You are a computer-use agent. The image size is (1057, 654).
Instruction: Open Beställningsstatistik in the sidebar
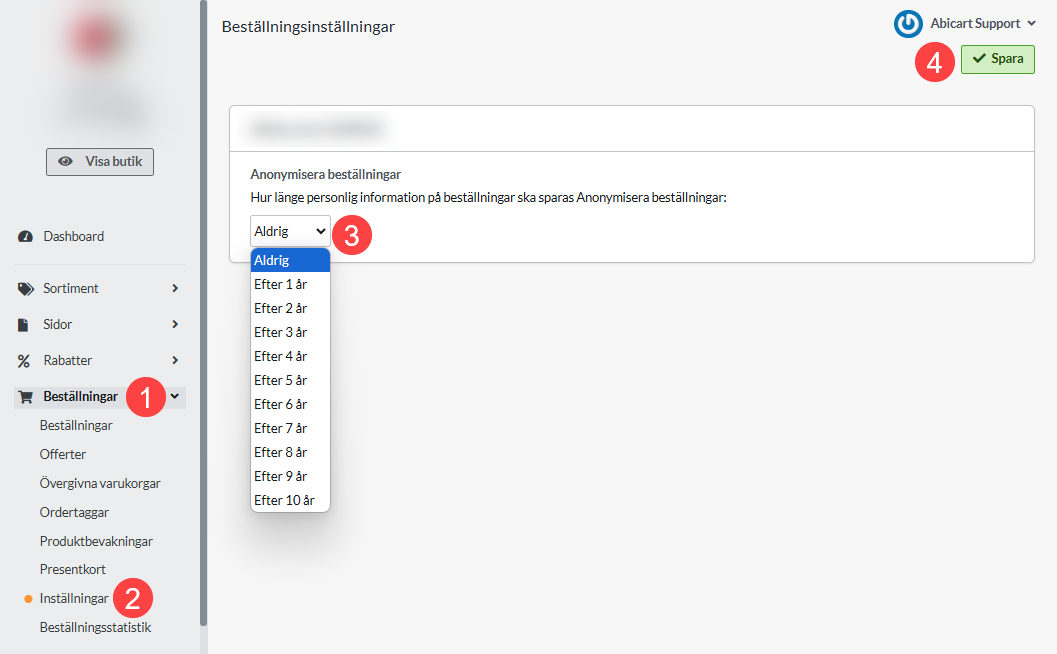[95, 628]
